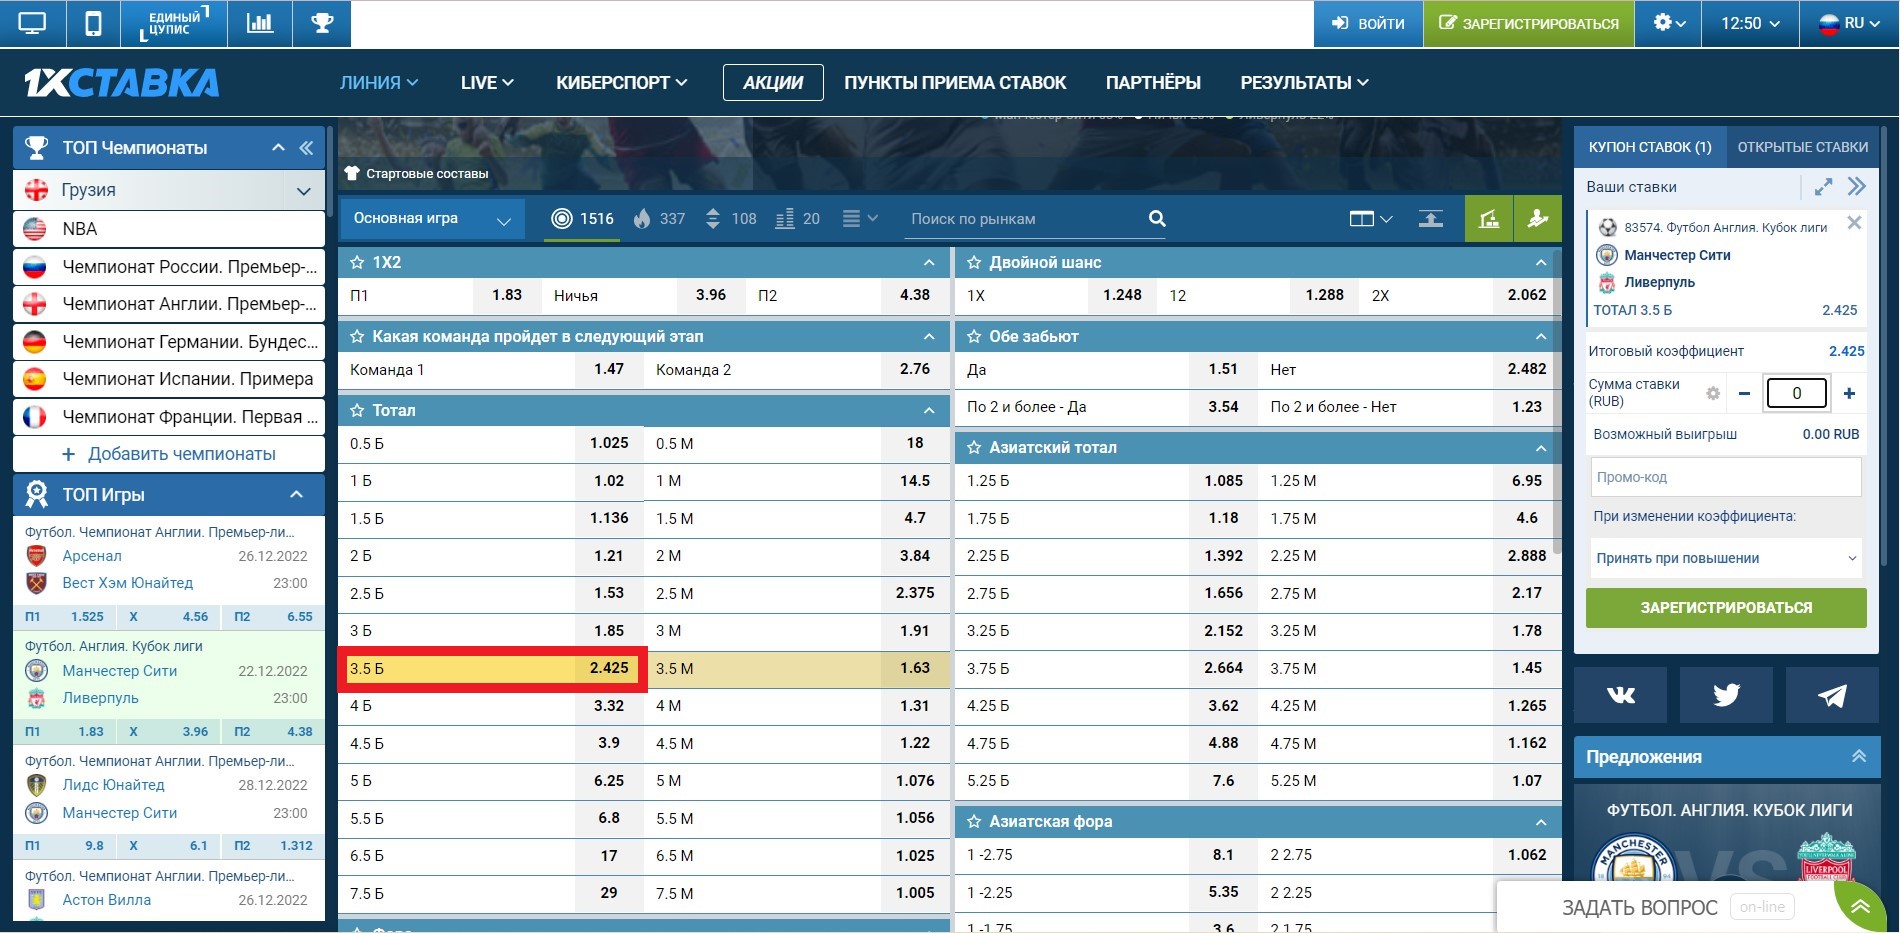Open the РЕЗУЛЬТАТЫ menu
The image size is (1900, 933).
[1305, 83]
